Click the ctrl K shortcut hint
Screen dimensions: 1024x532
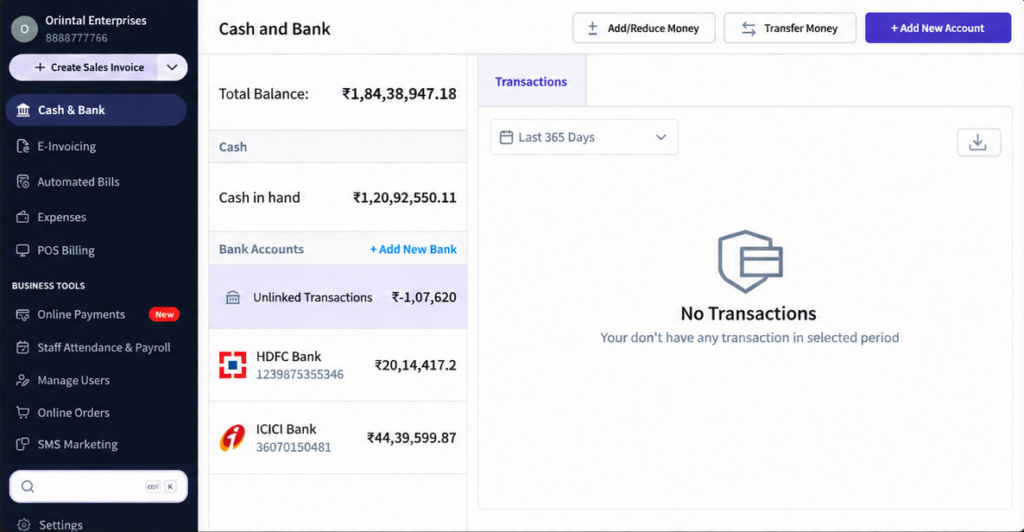161,486
